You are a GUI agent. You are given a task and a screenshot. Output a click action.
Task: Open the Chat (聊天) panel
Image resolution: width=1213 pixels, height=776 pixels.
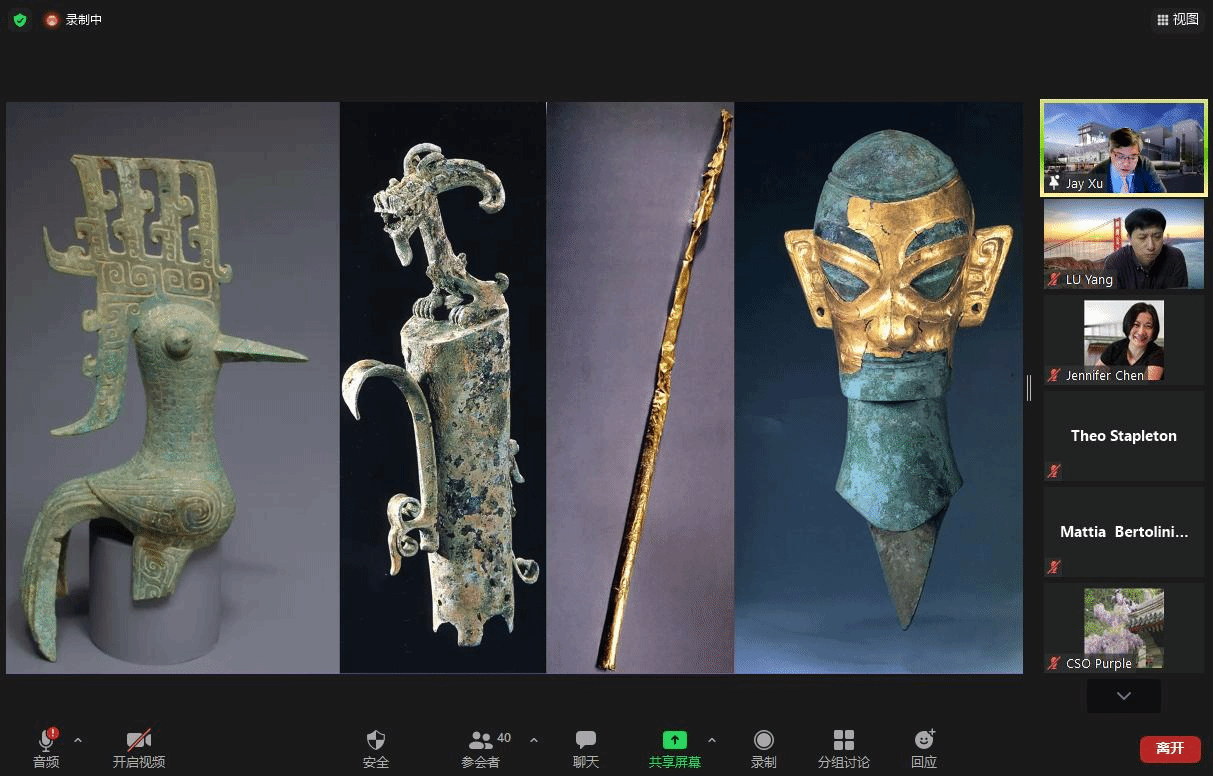click(586, 741)
